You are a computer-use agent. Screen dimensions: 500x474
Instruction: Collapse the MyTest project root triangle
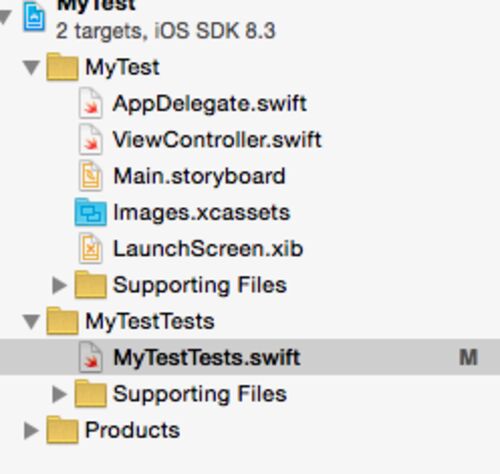tap(5, 17)
